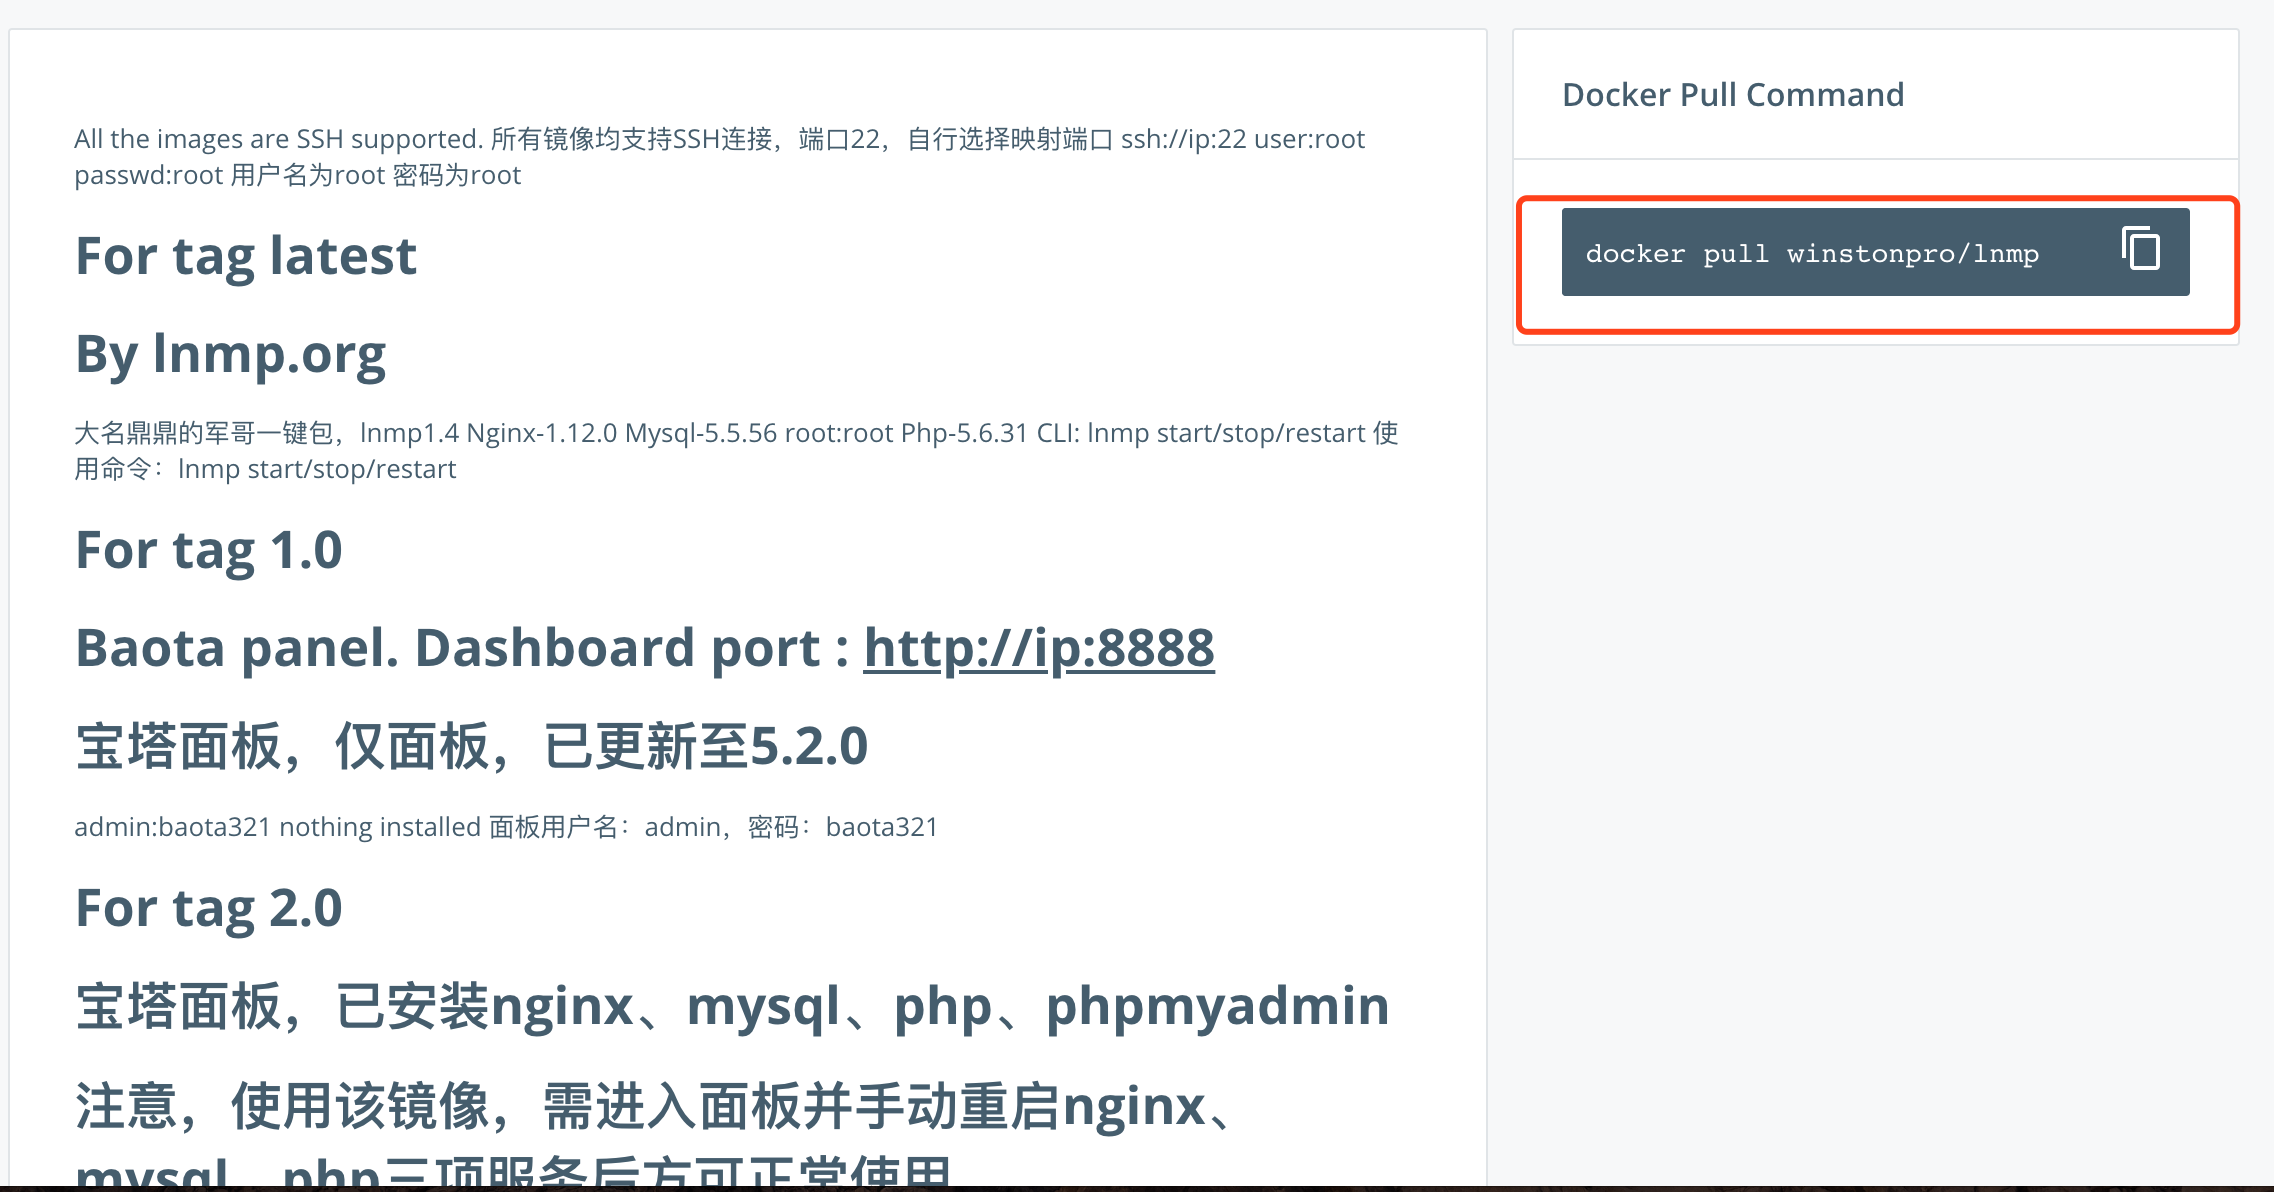Click the For tag 2.0 section header
Viewport: 2274px width, 1192px height.
[x=209, y=905]
